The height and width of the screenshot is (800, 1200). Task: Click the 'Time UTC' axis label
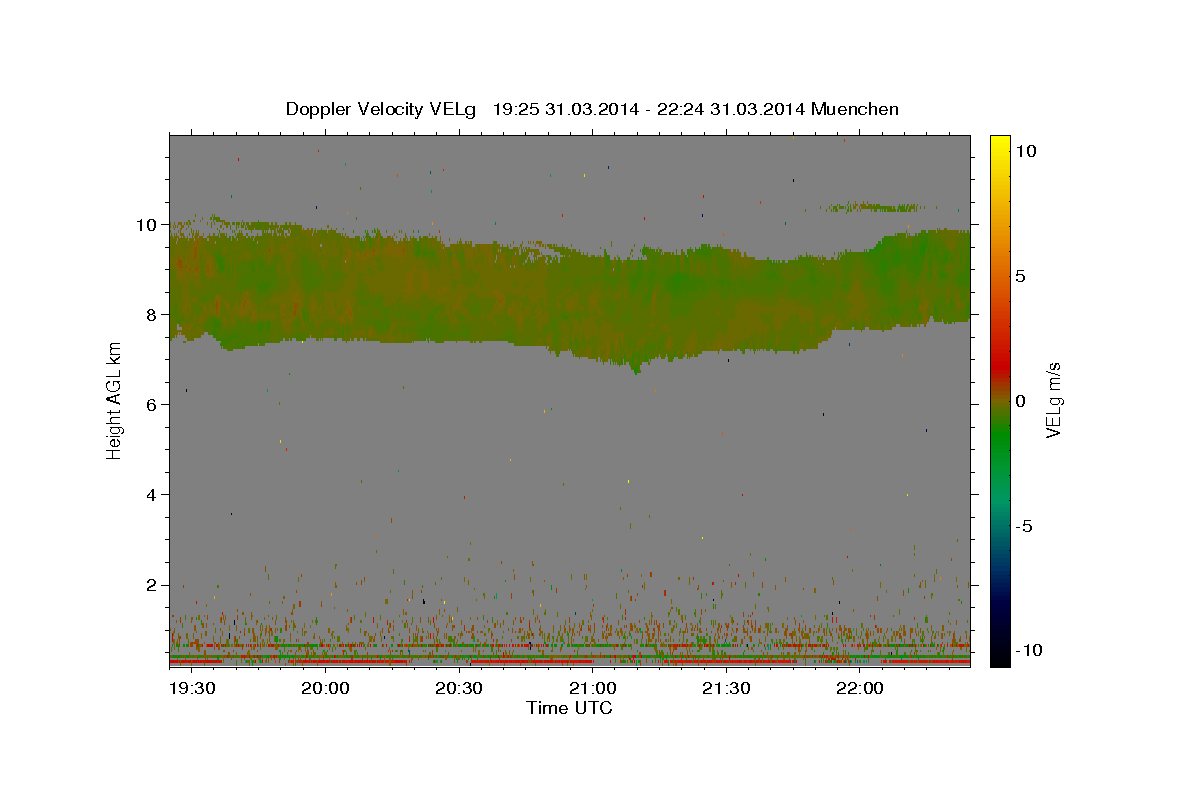[x=569, y=708]
